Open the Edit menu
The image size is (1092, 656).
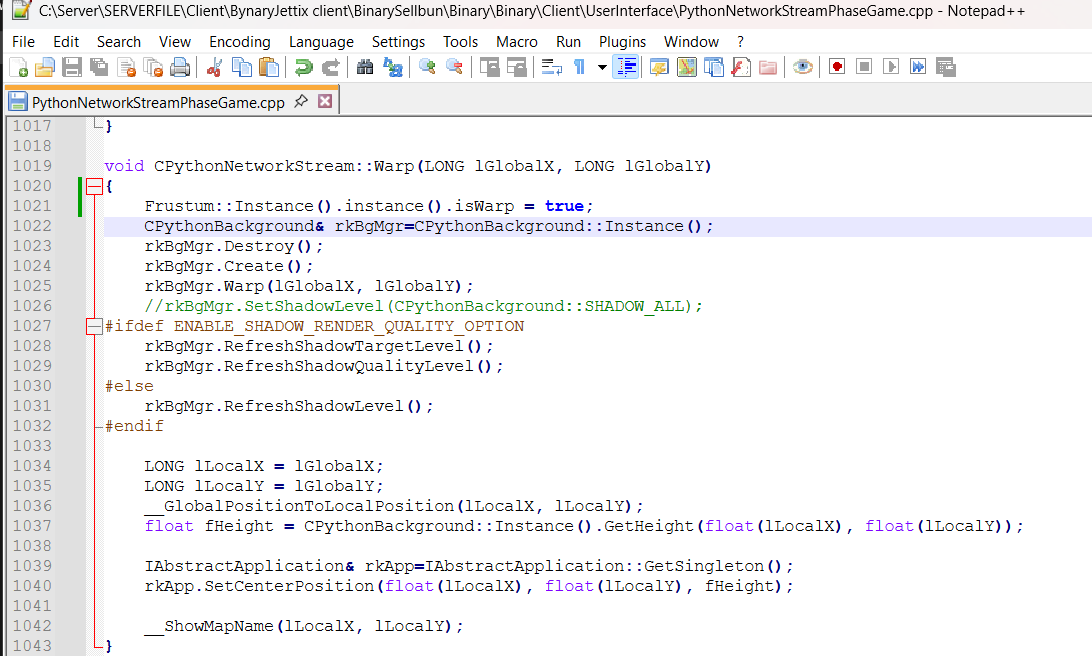pos(66,42)
